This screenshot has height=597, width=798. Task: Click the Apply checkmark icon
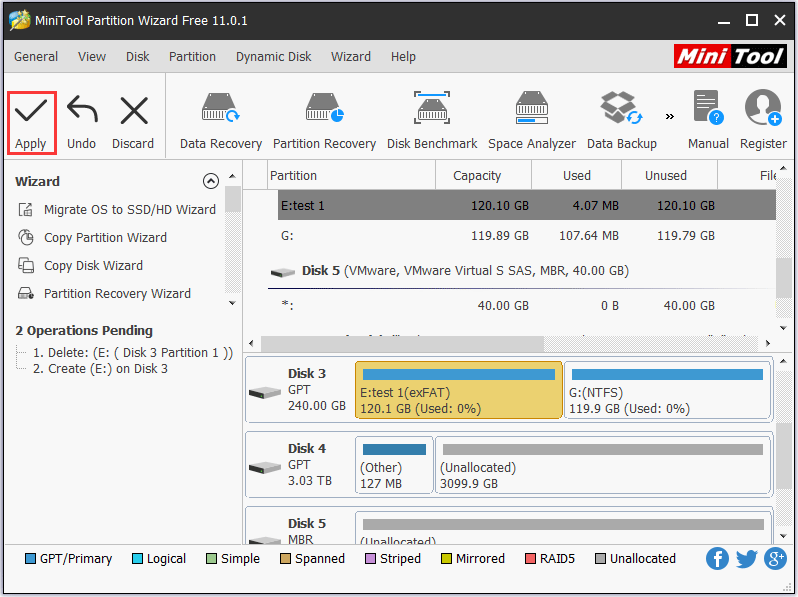[x=31, y=112]
